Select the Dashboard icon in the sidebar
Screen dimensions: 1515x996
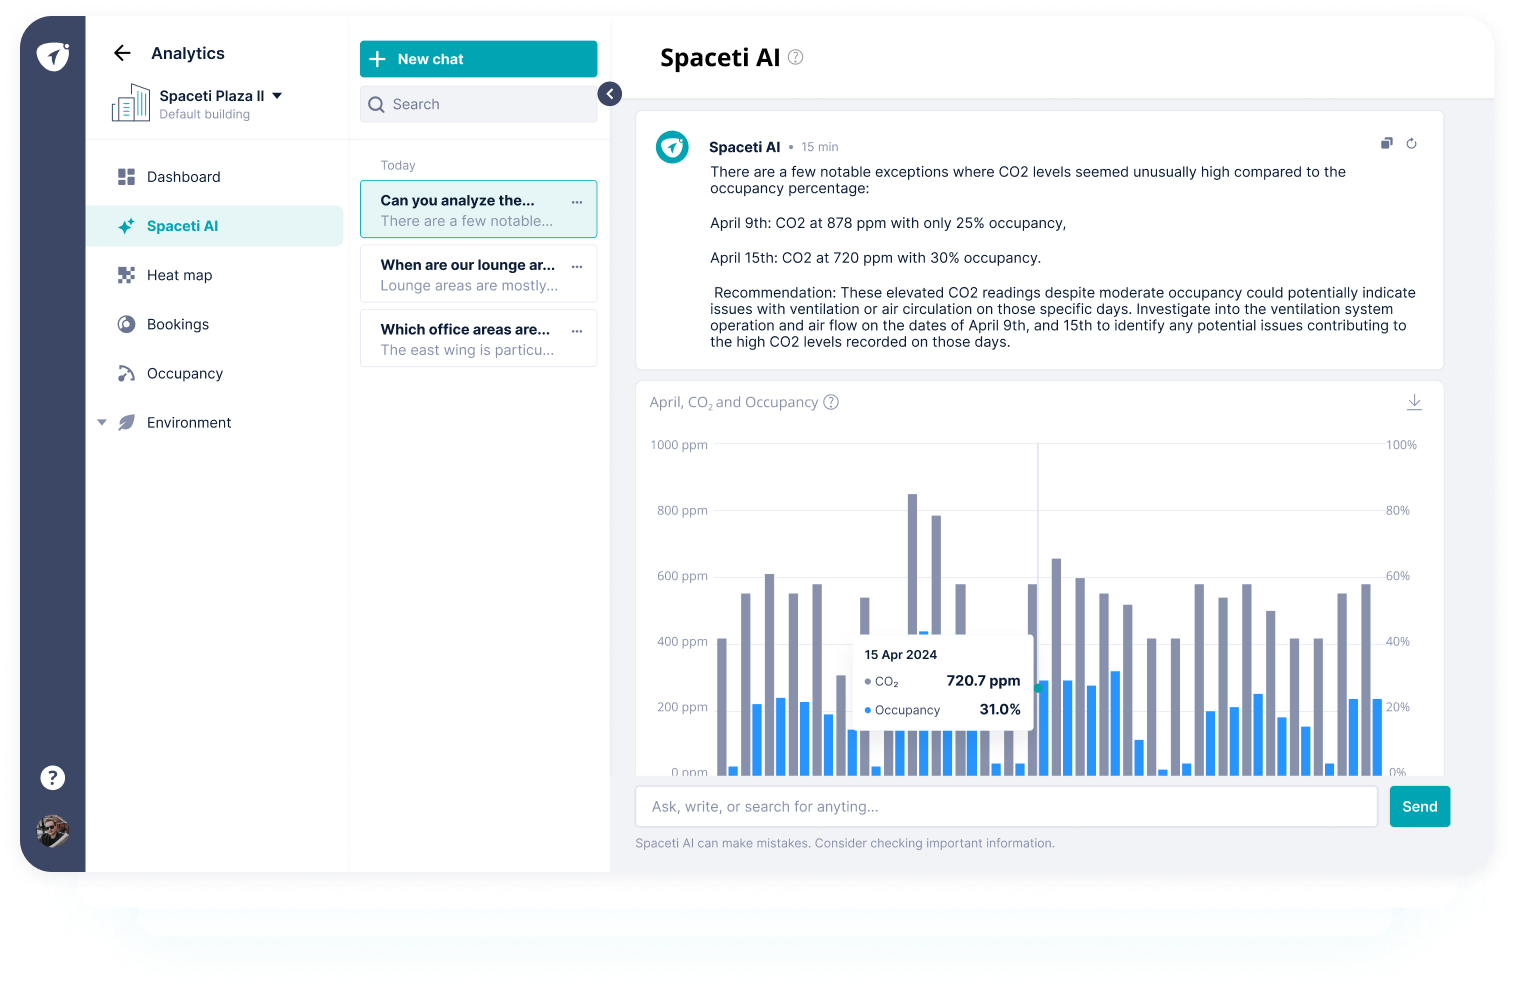coord(126,176)
